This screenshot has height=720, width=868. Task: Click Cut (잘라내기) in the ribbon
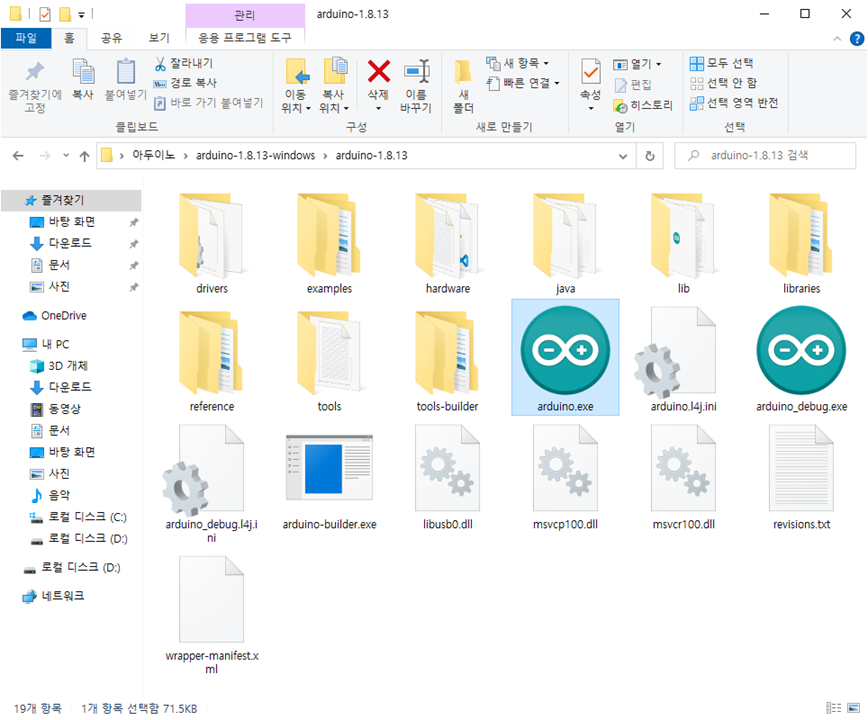pyautogui.click(x=184, y=64)
